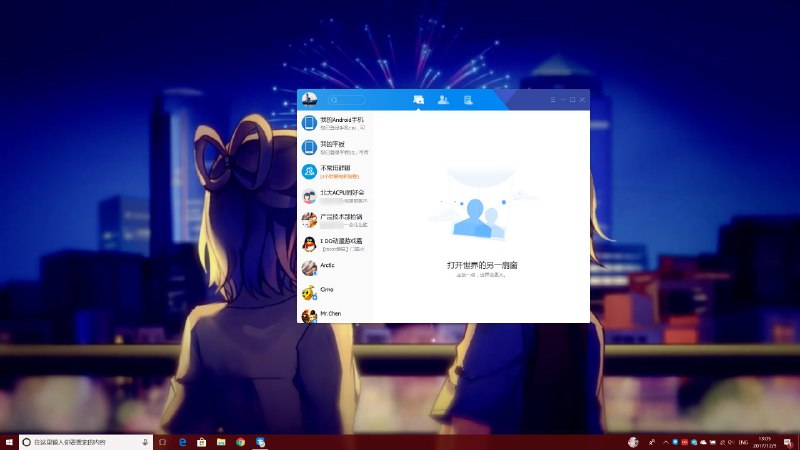Open the chat with Arctic
This screenshot has width=800, height=450.
coord(335,268)
